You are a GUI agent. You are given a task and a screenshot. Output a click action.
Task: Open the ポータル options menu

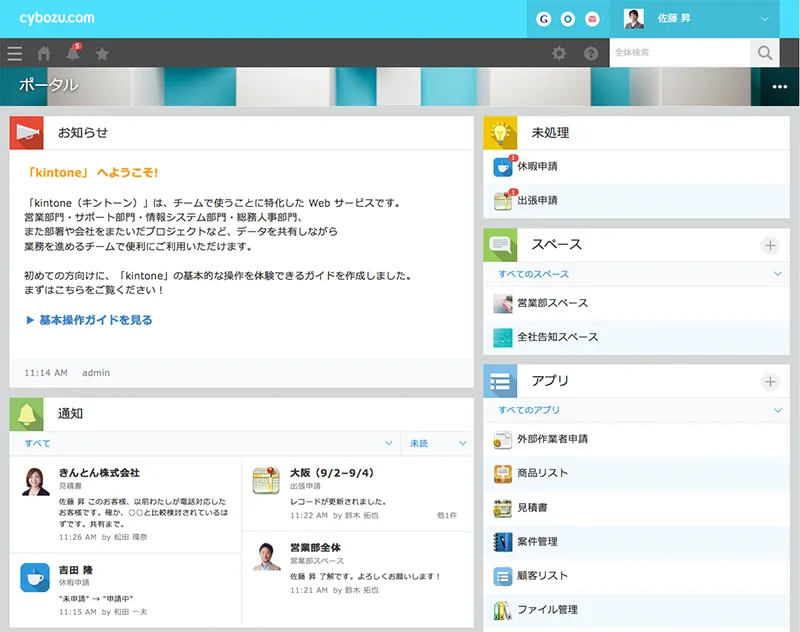[x=781, y=87]
